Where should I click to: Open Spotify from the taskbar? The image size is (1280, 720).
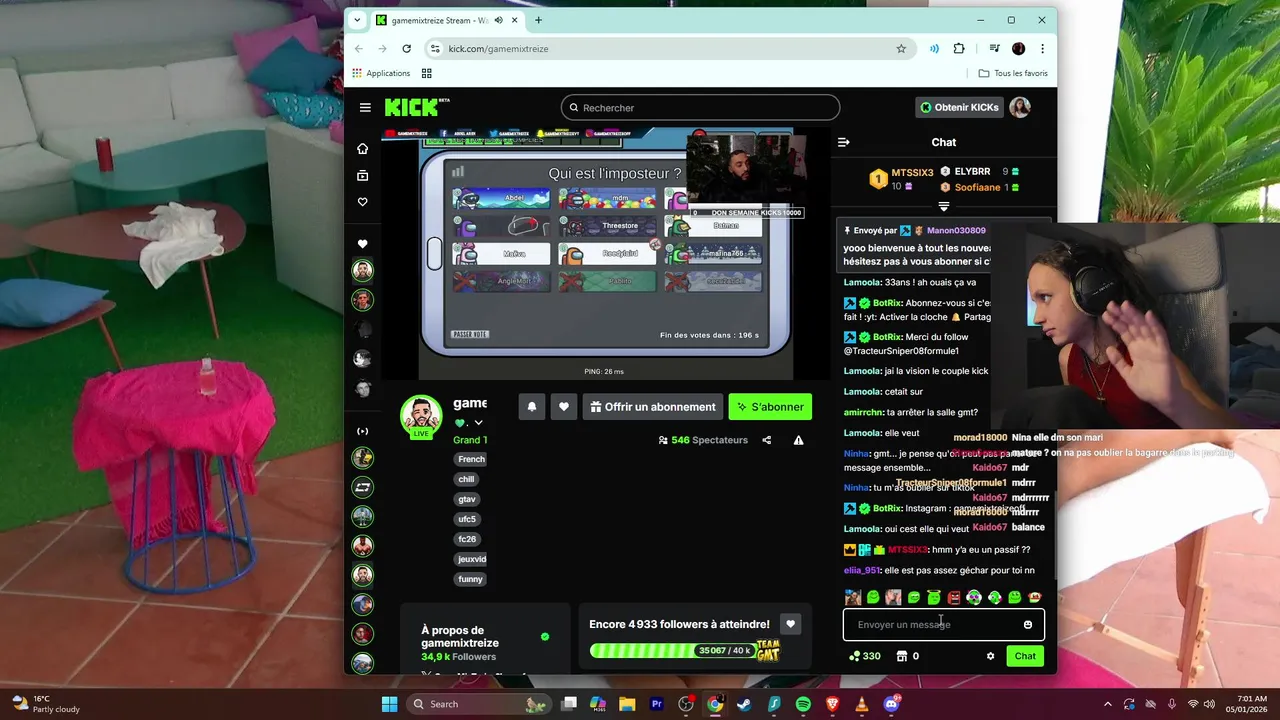803,704
